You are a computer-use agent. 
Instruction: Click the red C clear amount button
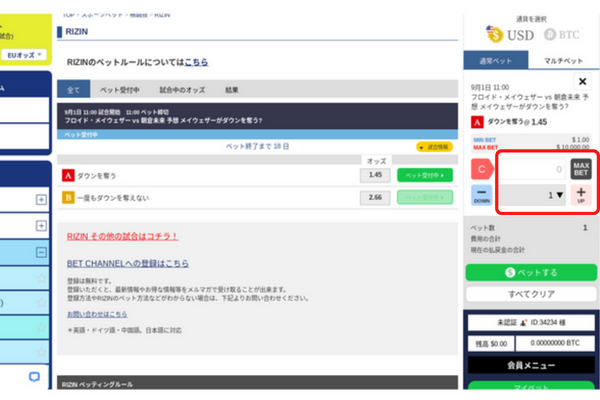pyautogui.click(x=482, y=169)
